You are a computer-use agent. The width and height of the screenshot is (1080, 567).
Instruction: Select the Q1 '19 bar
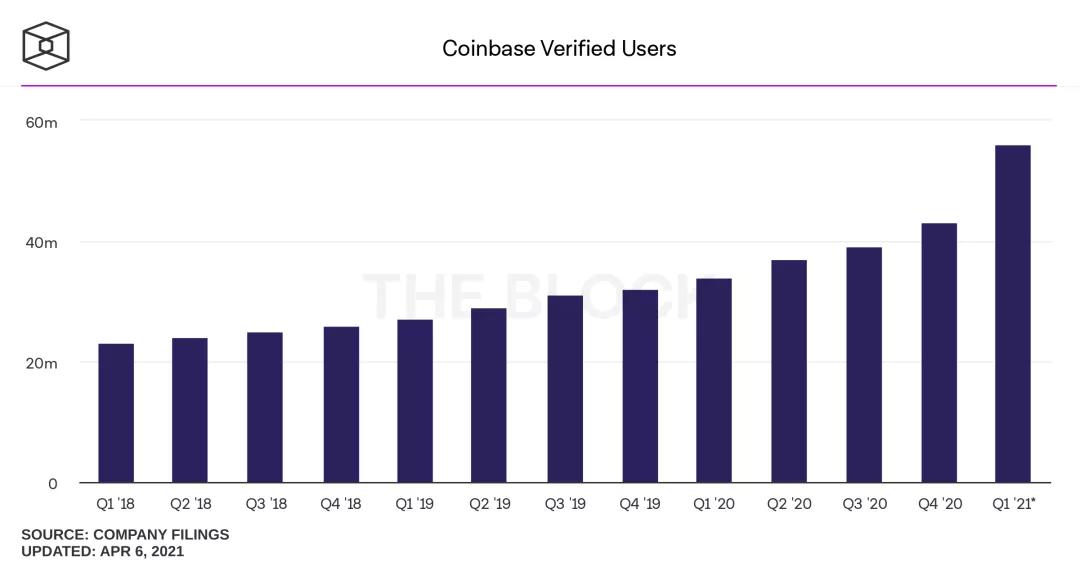(x=415, y=401)
